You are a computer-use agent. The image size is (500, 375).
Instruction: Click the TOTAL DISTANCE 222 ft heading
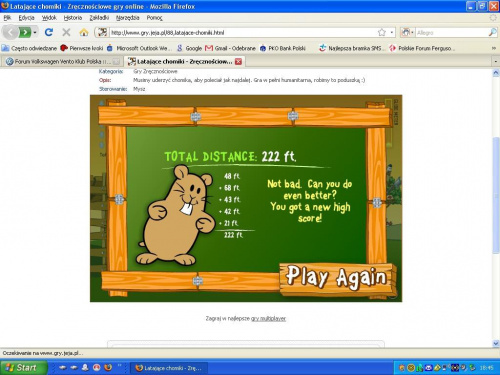[230, 156]
